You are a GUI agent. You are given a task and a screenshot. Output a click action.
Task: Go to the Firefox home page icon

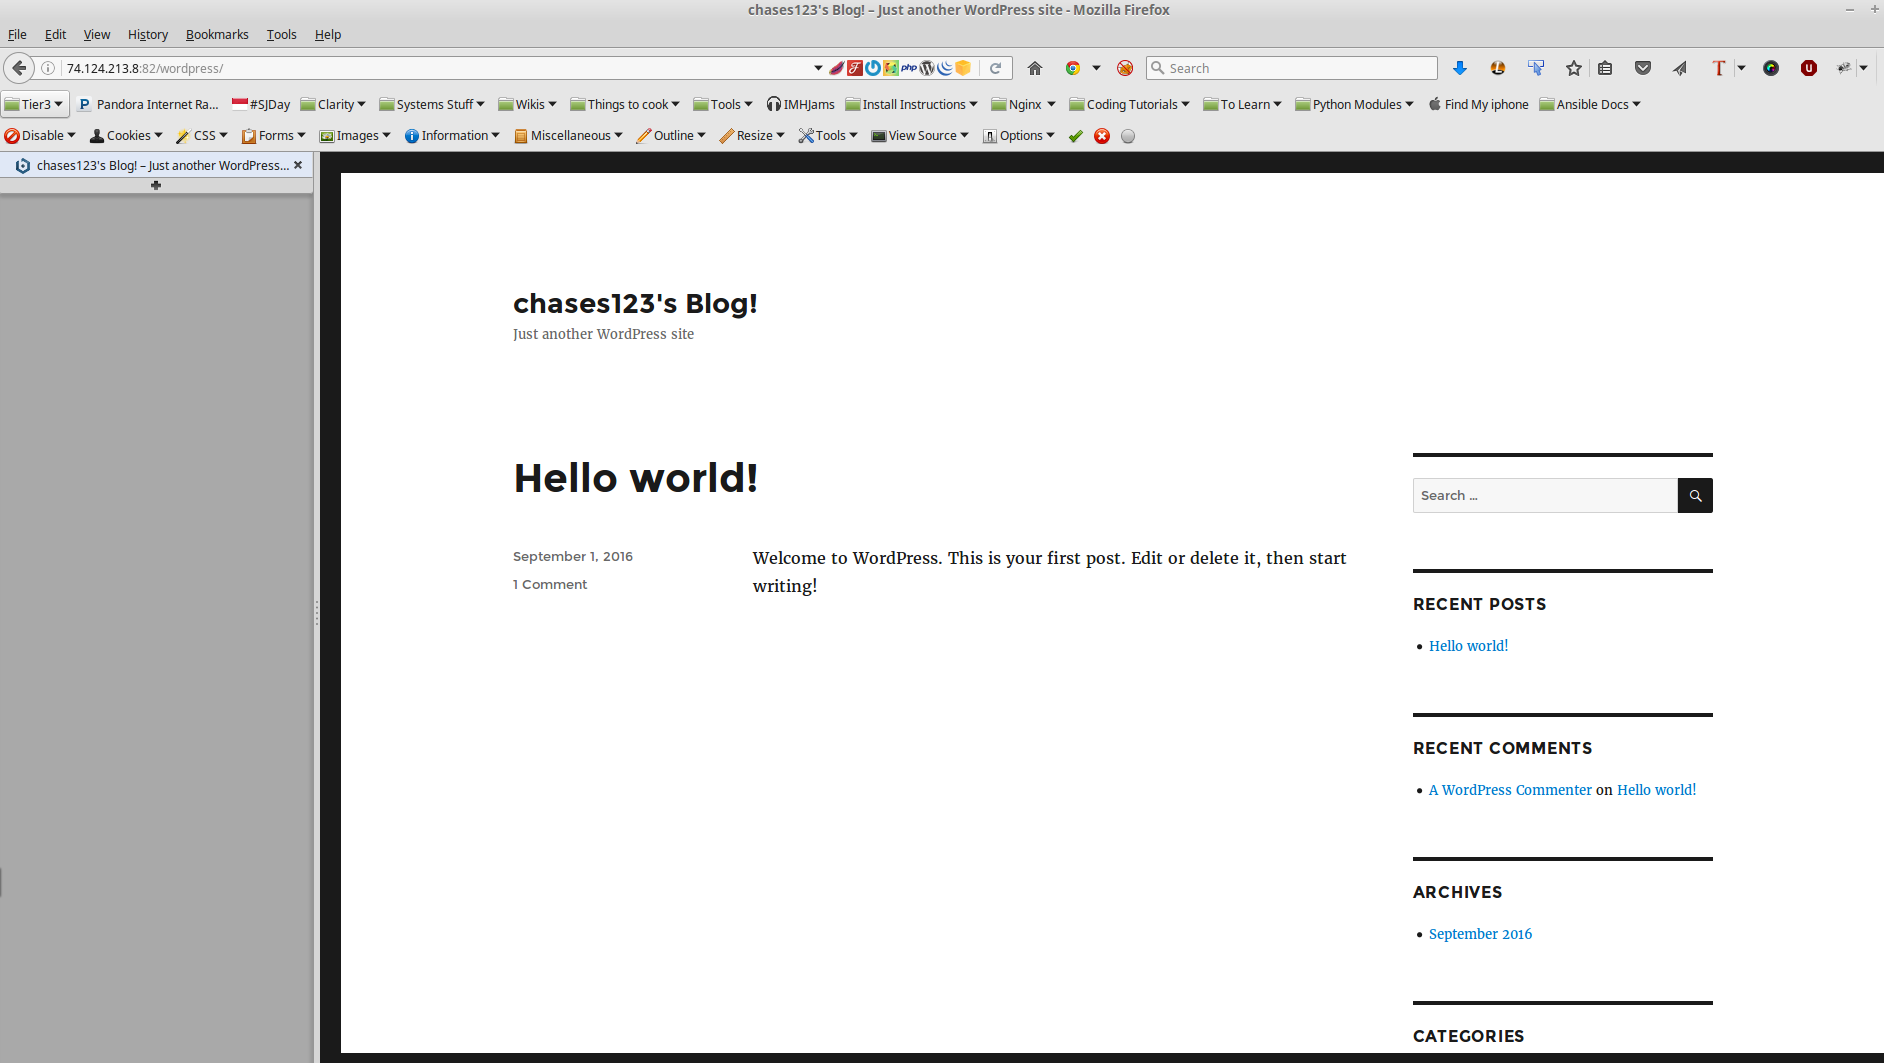[x=1035, y=68]
